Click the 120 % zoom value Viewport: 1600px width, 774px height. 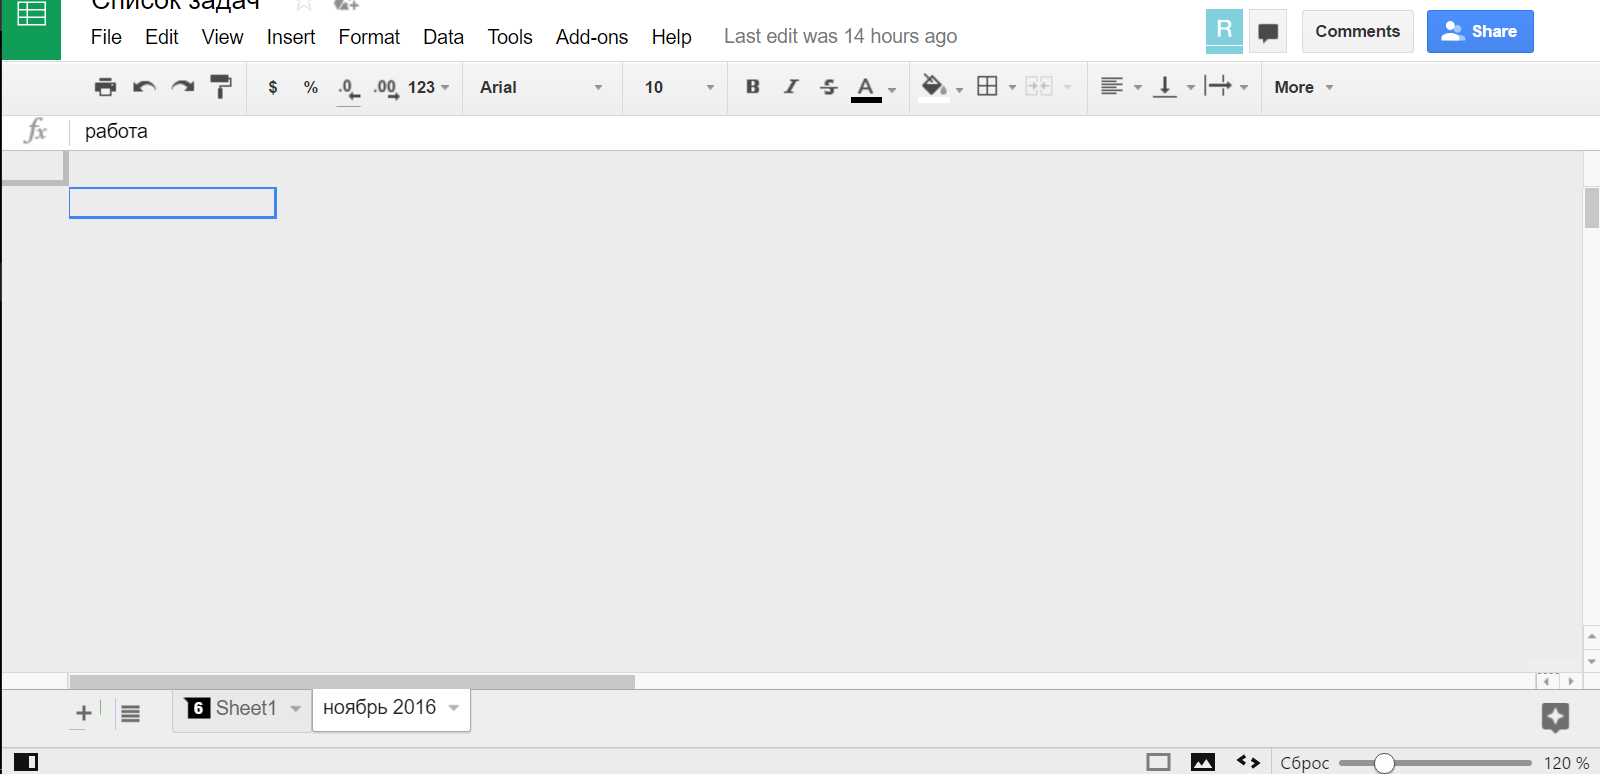click(1566, 763)
